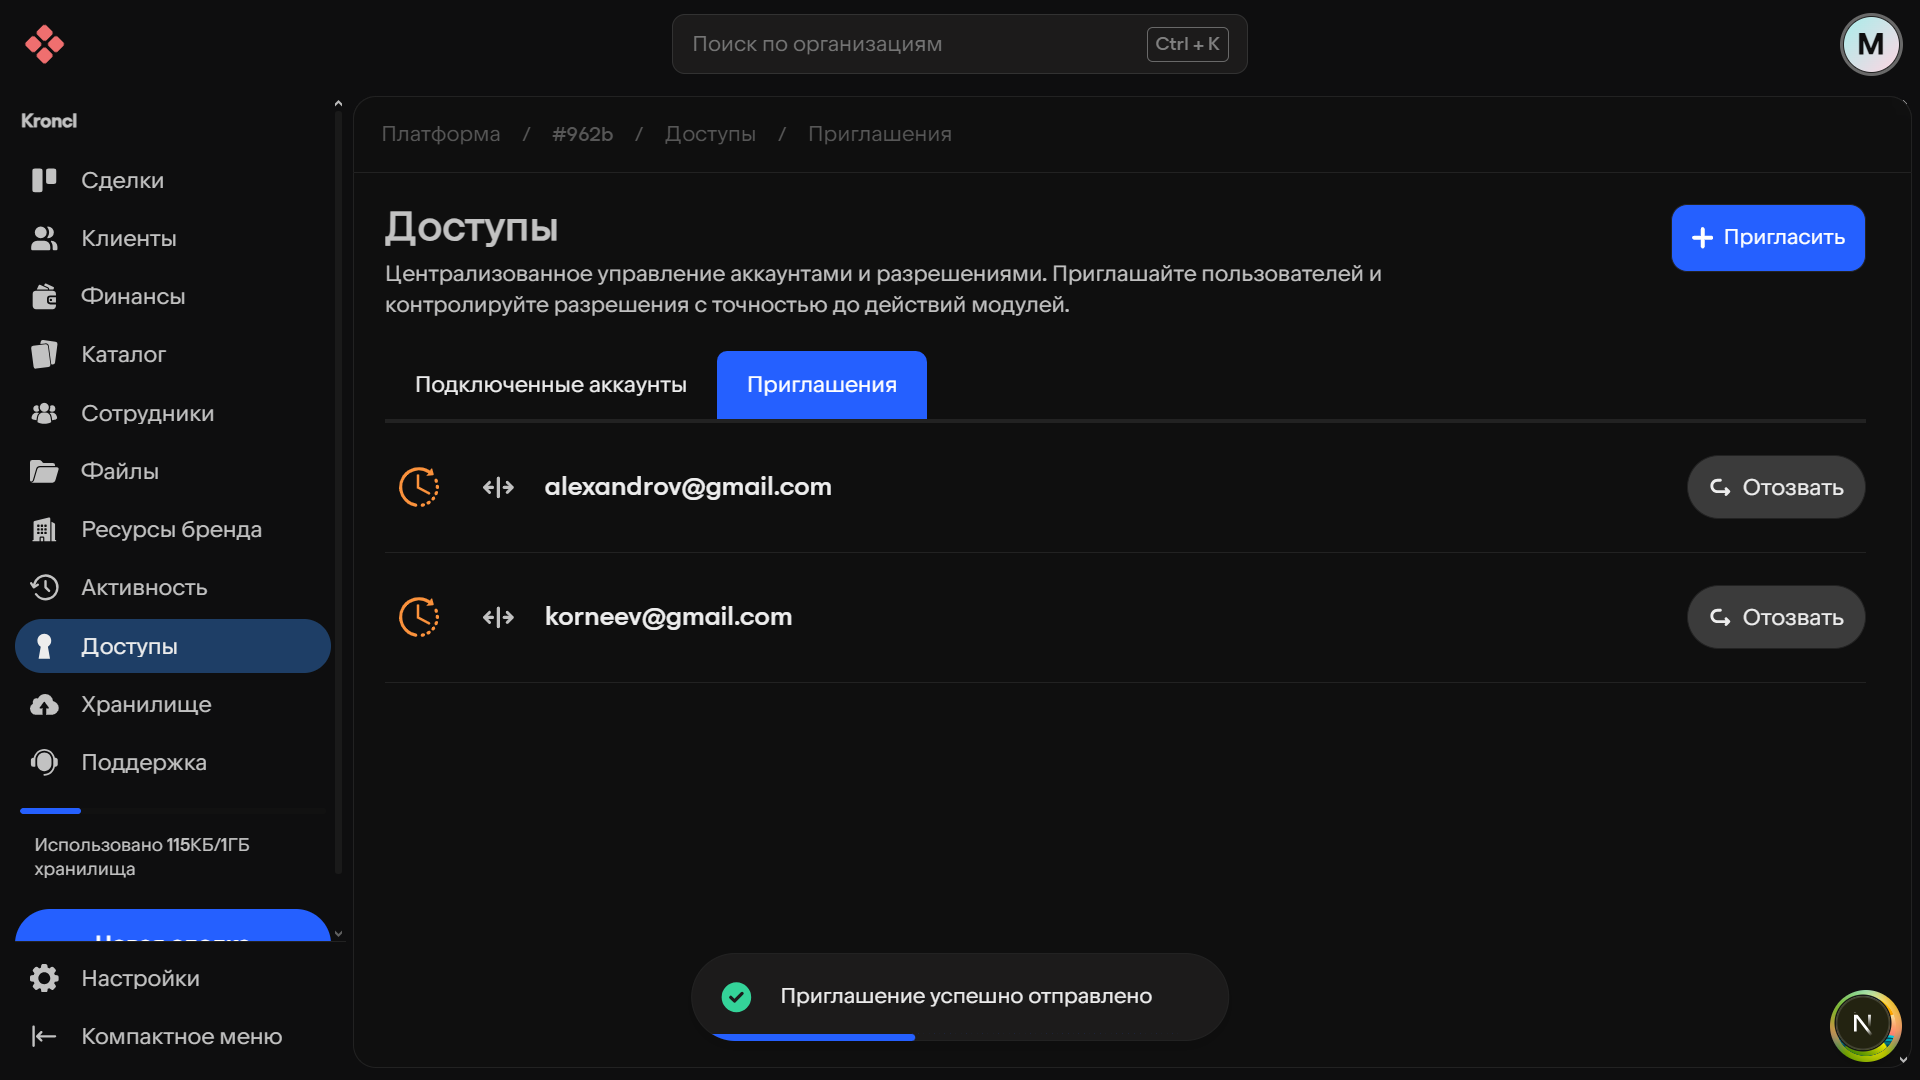The image size is (1920, 1080).
Task: Open Ресурсы бренда section
Action: (x=171, y=529)
